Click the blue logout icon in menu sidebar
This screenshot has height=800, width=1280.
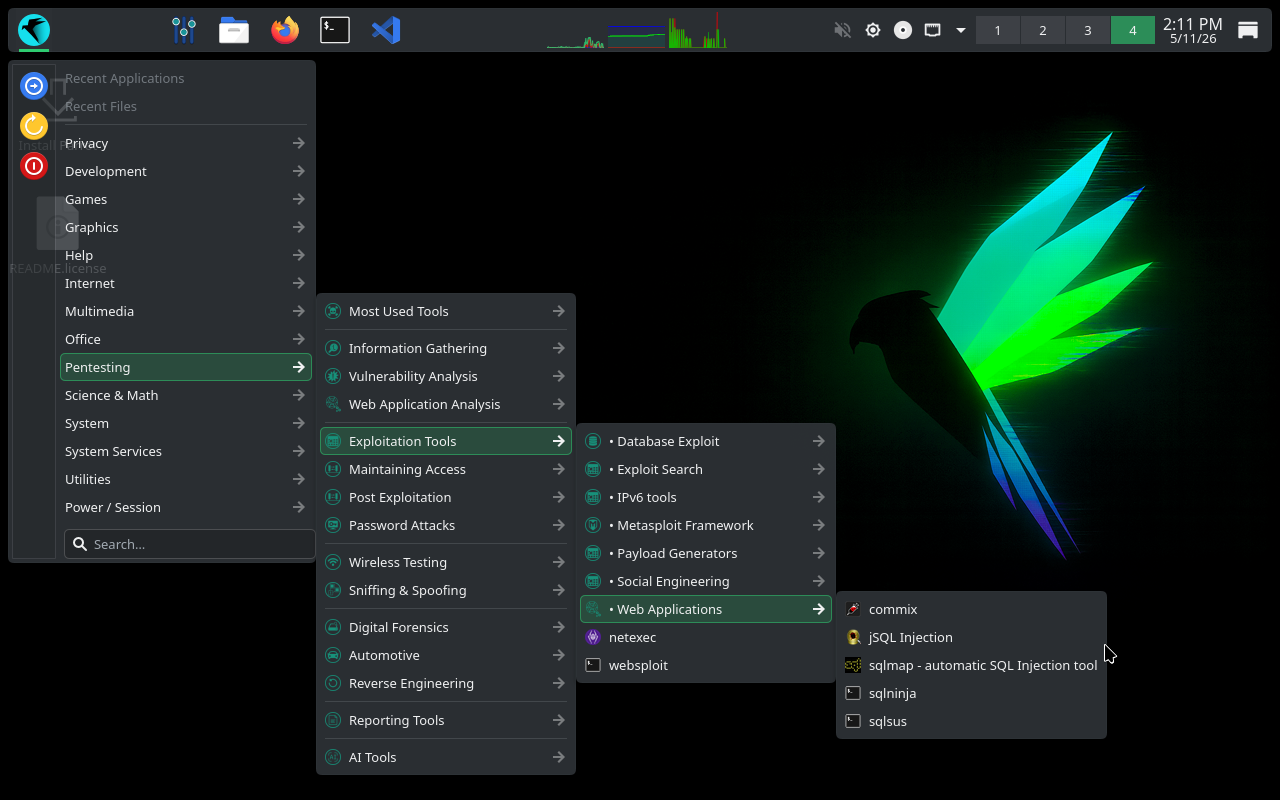coord(34,86)
